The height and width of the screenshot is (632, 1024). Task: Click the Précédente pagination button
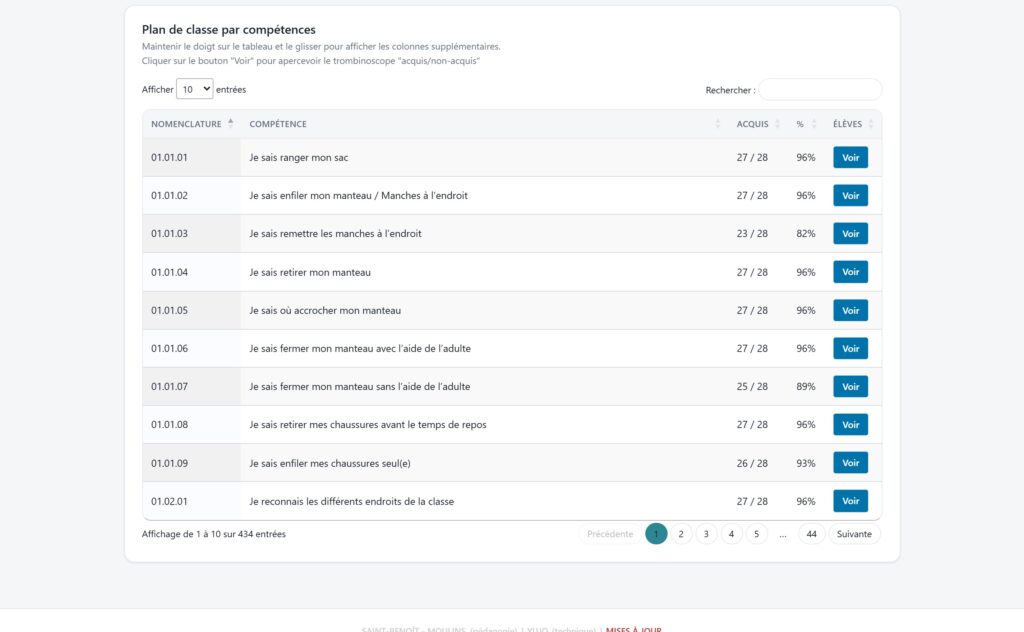[x=610, y=534]
